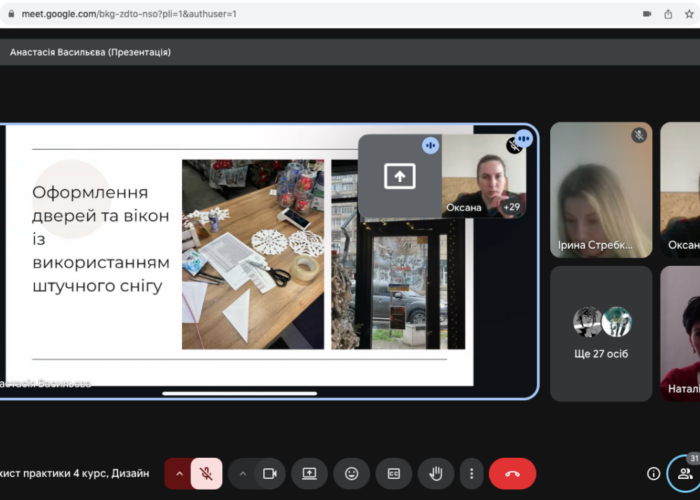Image resolution: width=700 pixels, height=500 pixels.
Task: Select the 'Ще 27 осіб' tile
Action: pos(601,333)
